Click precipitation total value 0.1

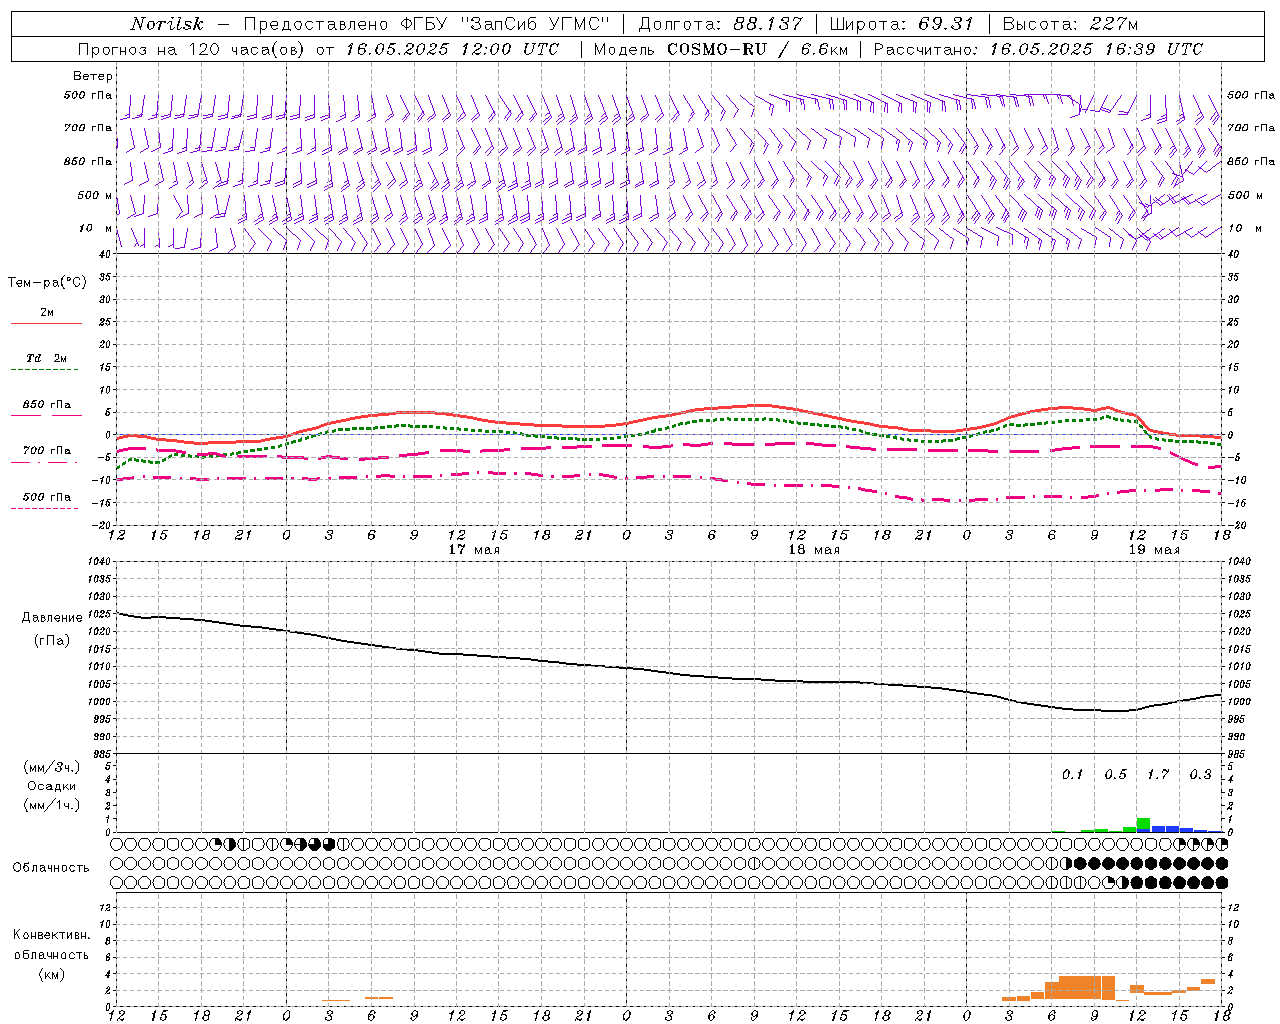[x=1072, y=774]
